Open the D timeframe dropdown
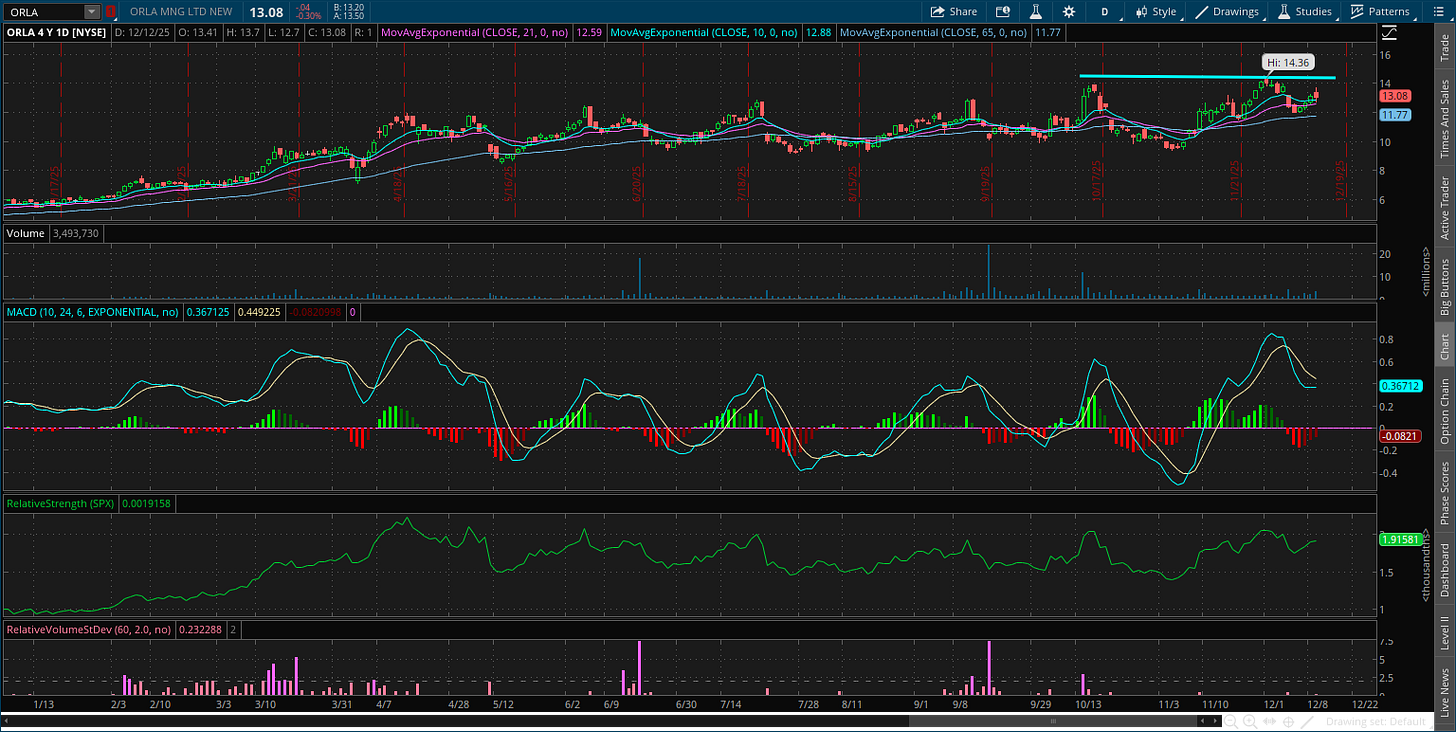This screenshot has width=1456, height=732. (1105, 12)
